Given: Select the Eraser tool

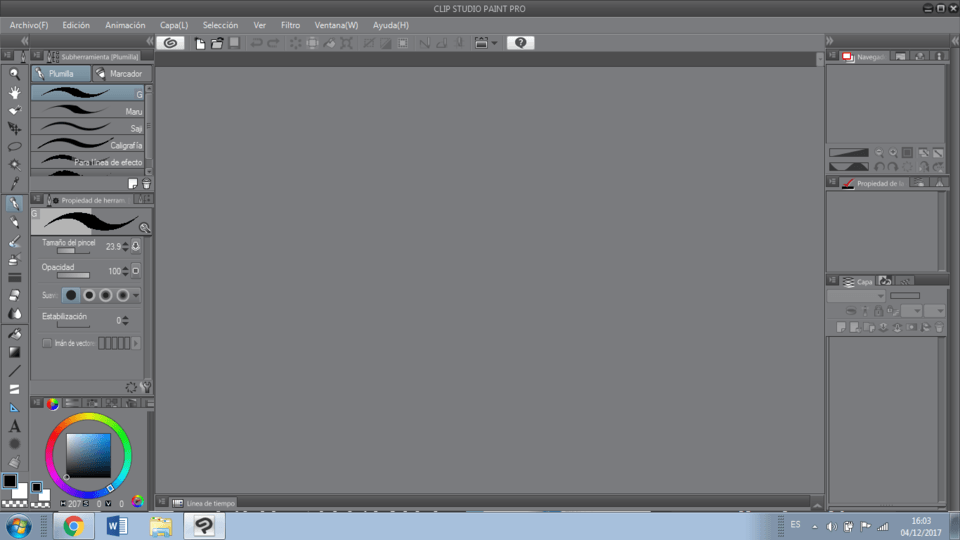Looking at the screenshot, I should 14,295.
